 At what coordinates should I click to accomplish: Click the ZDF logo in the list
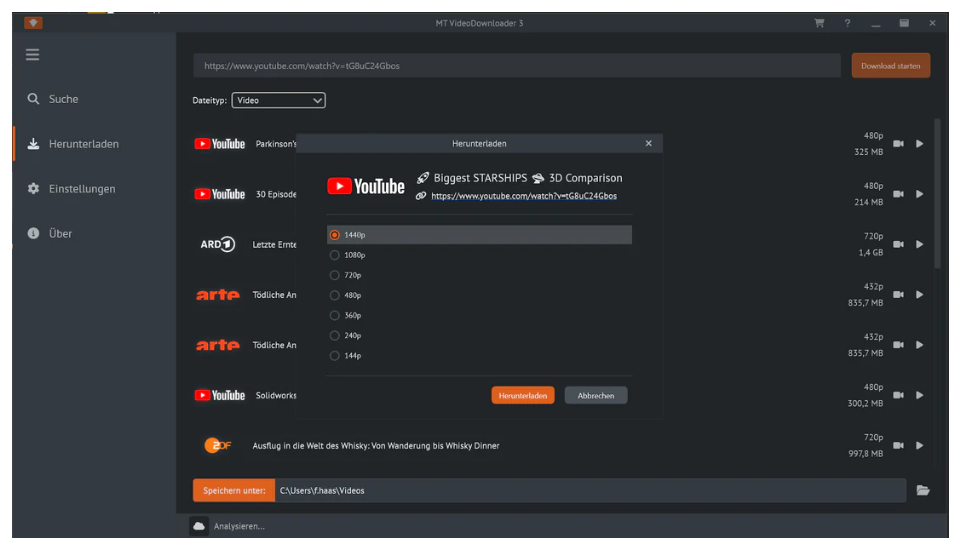click(218, 445)
